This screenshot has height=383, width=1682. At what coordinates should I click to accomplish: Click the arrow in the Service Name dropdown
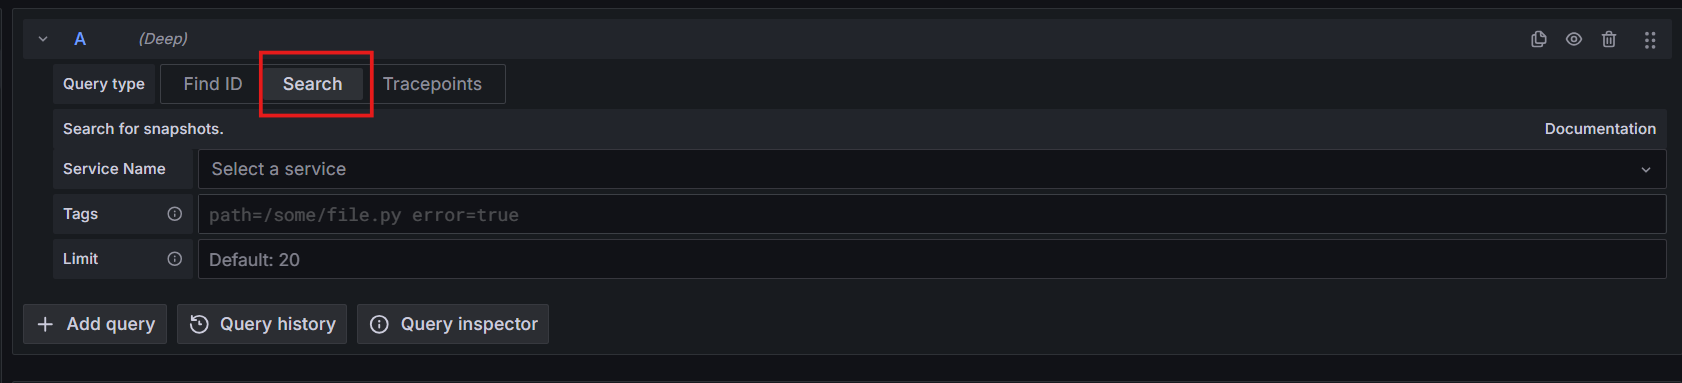[x=1646, y=170]
